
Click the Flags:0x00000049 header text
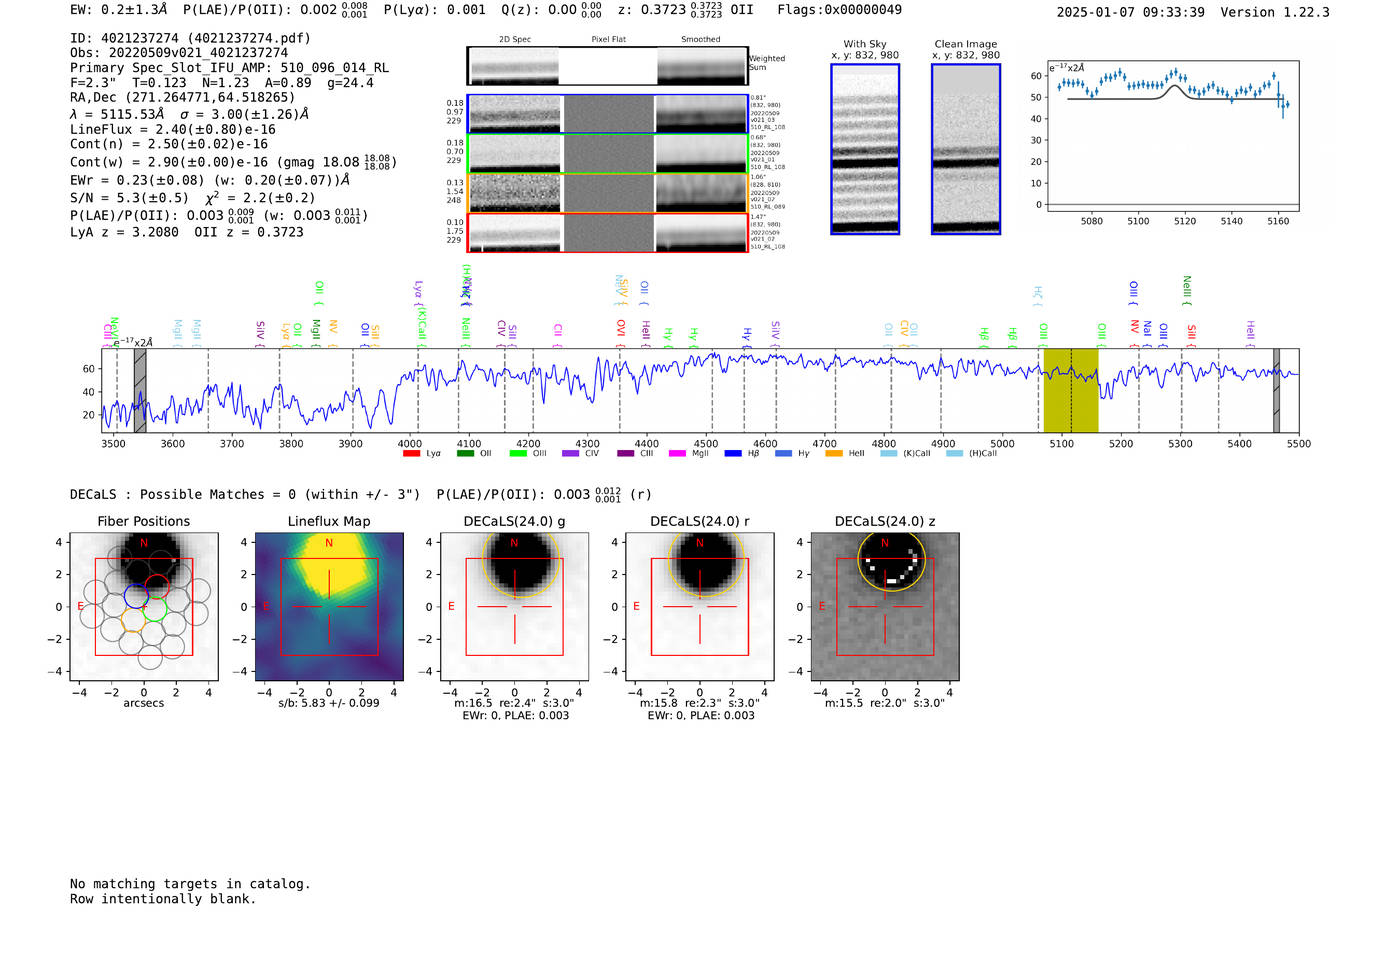point(839,10)
